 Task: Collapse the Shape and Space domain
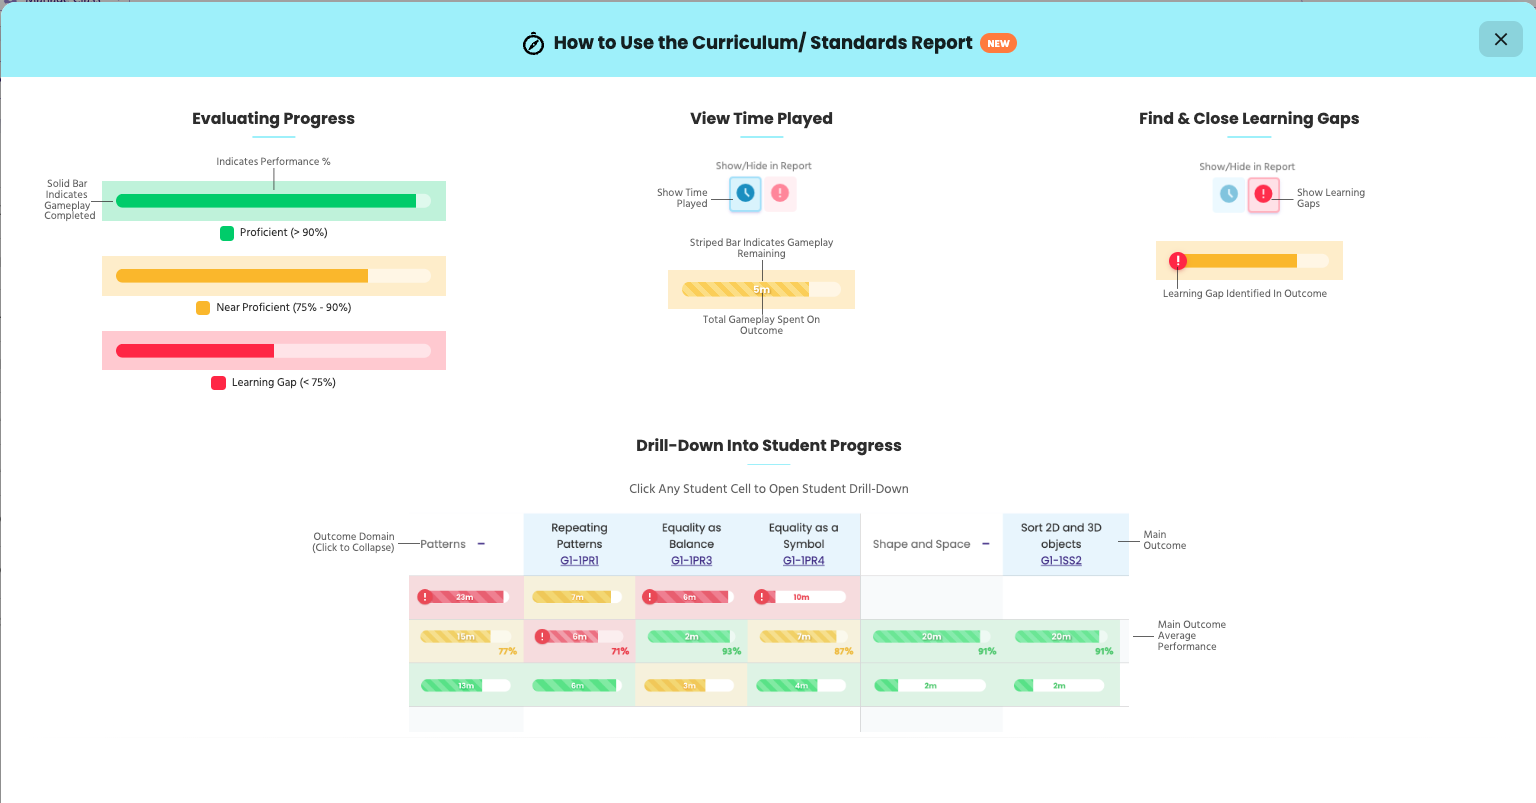coord(986,544)
